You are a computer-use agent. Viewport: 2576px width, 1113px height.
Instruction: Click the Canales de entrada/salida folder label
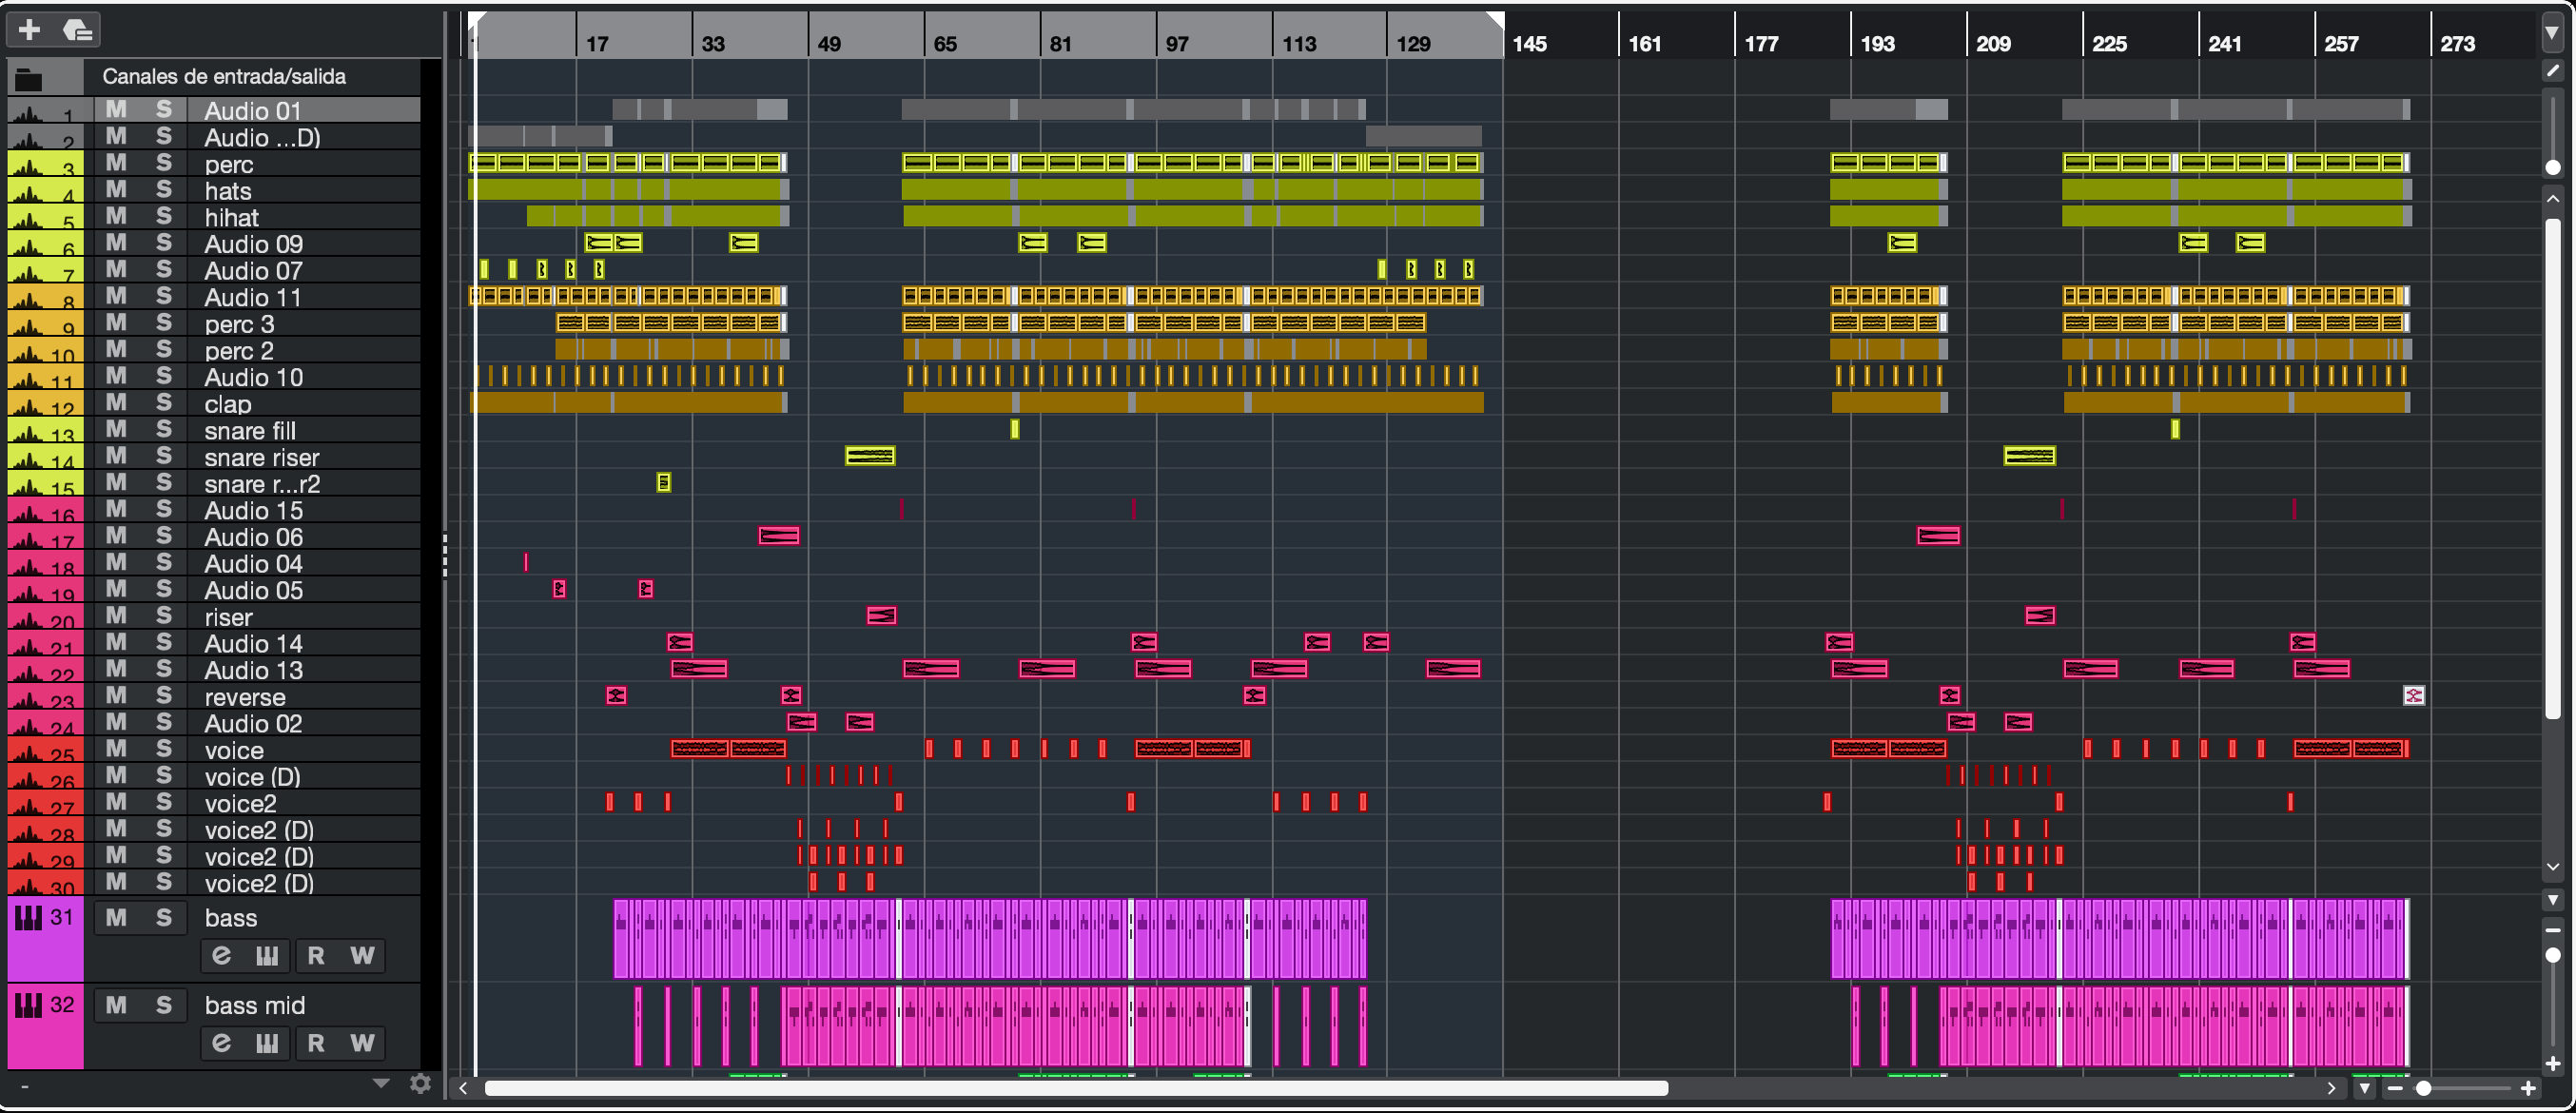[224, 77]
